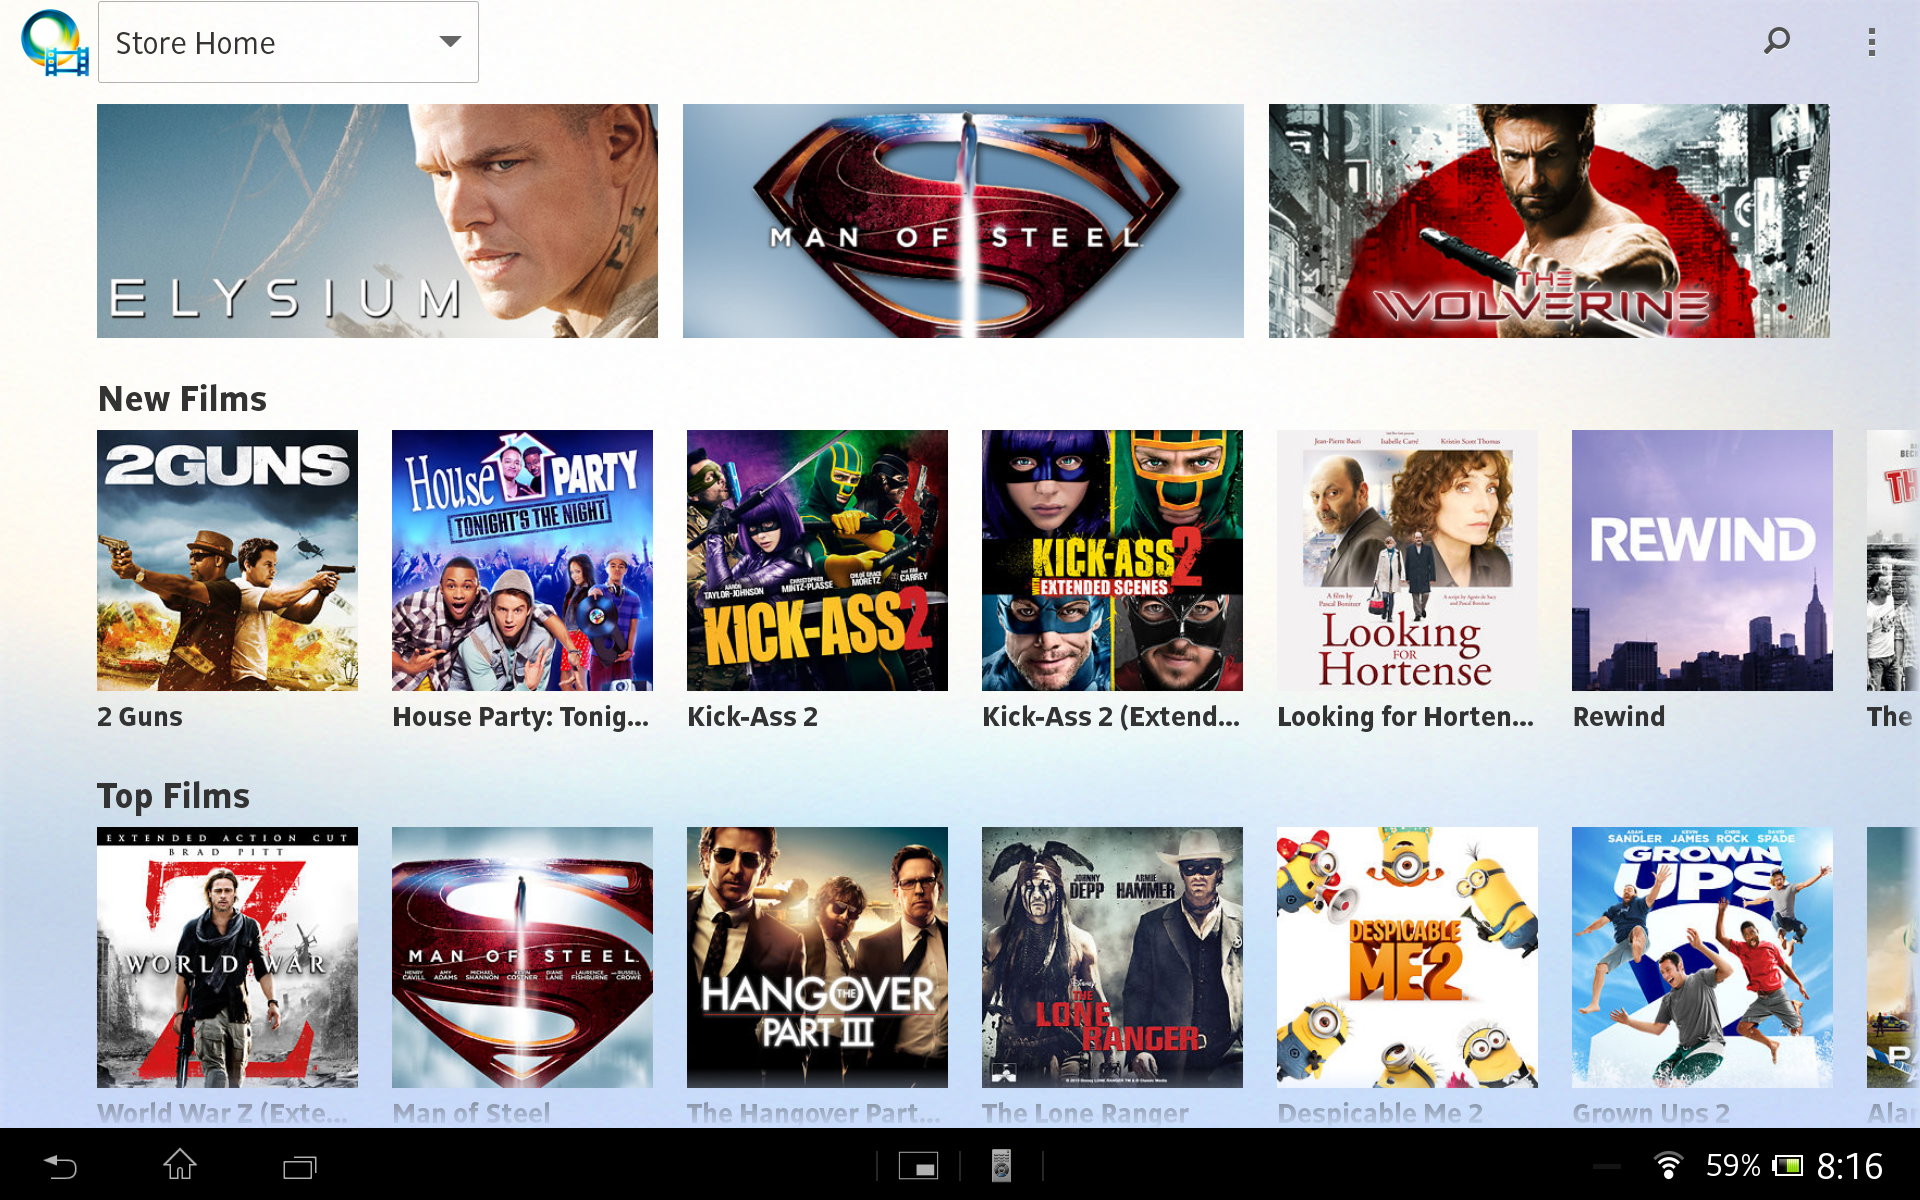Open The Lone Ranger poster
This screenshot has width=1920, height=1200.
[1112, 957]
